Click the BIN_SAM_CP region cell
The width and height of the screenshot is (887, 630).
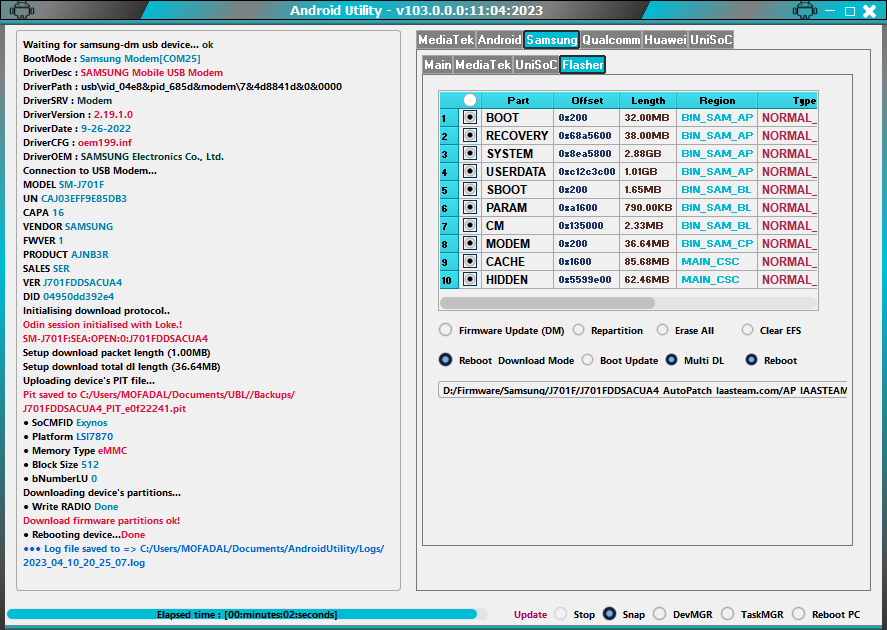tap(717, 244)
